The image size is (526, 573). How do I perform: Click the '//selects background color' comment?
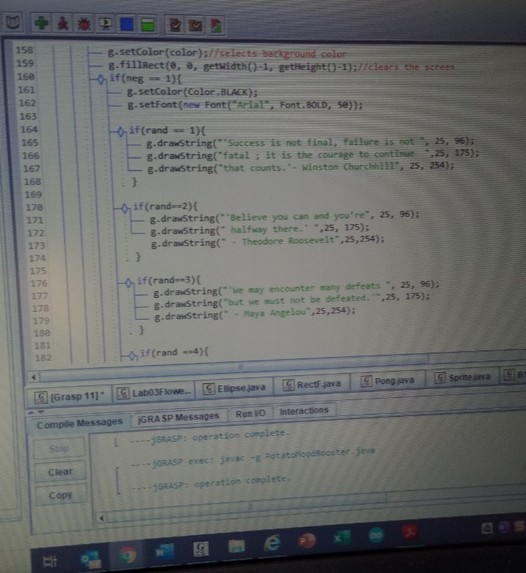coord(277,54)
